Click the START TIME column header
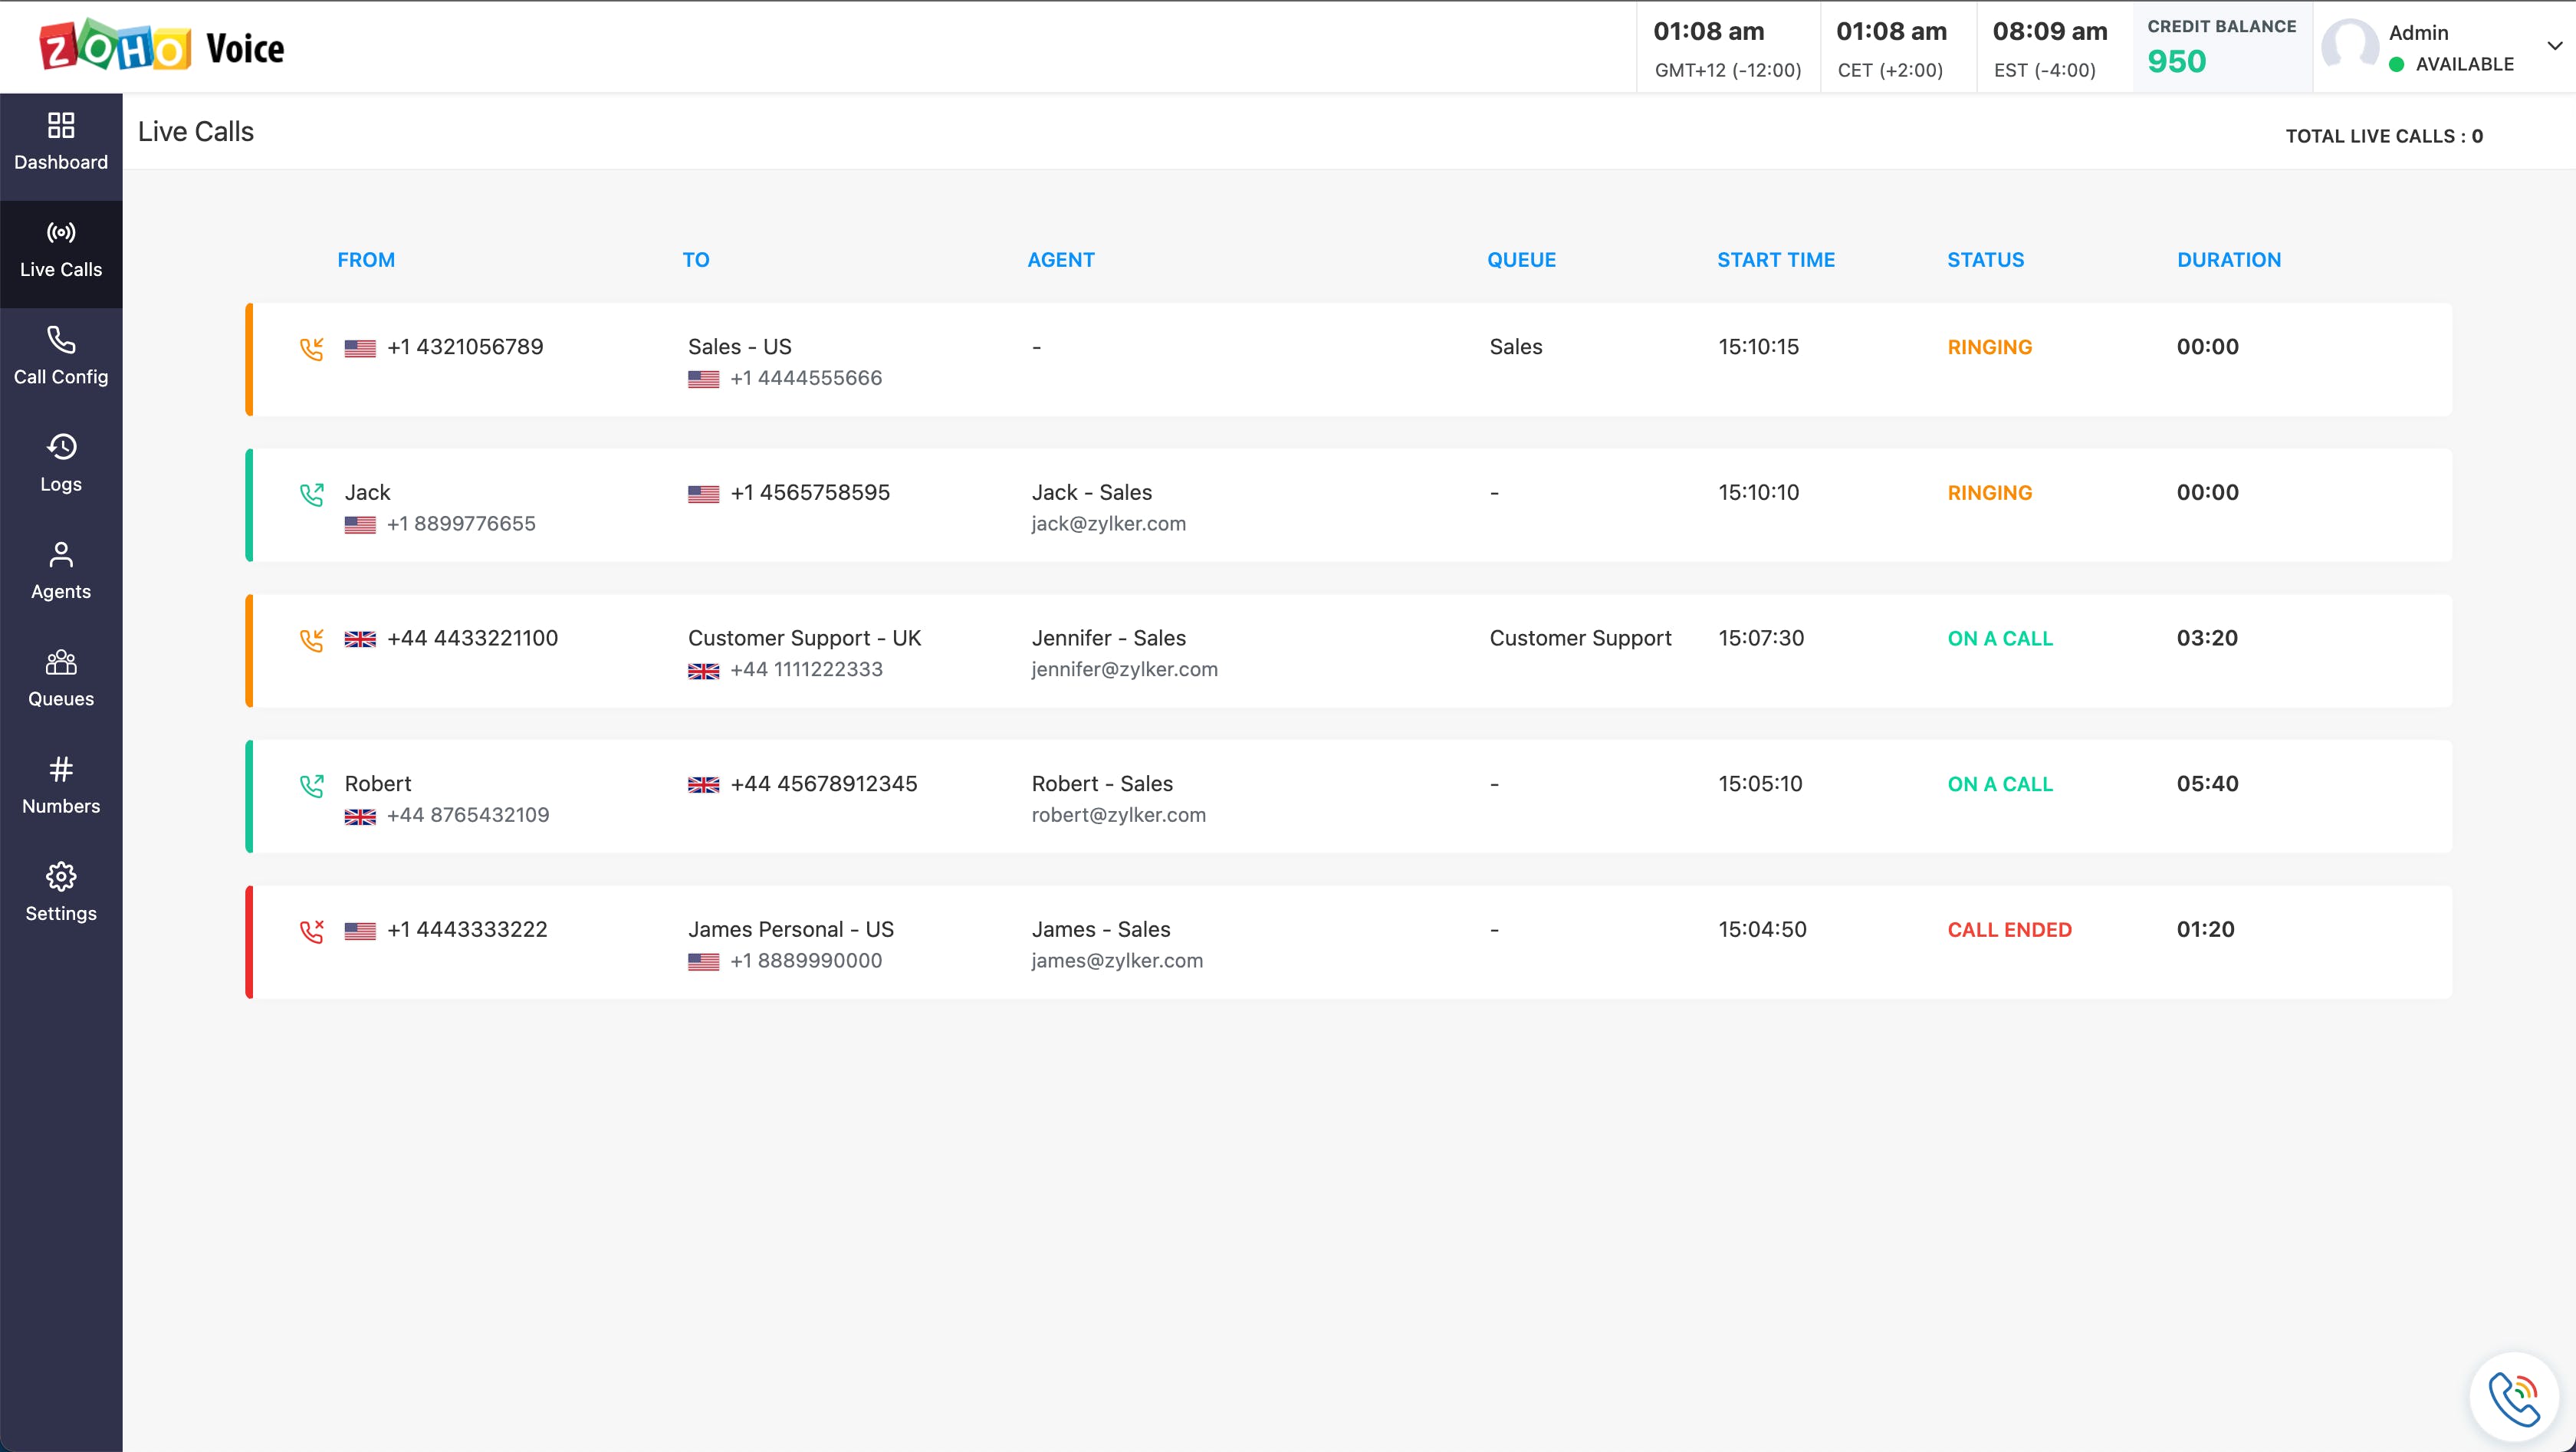Screen dimensions: 2576x1452 coord(1775,260)
